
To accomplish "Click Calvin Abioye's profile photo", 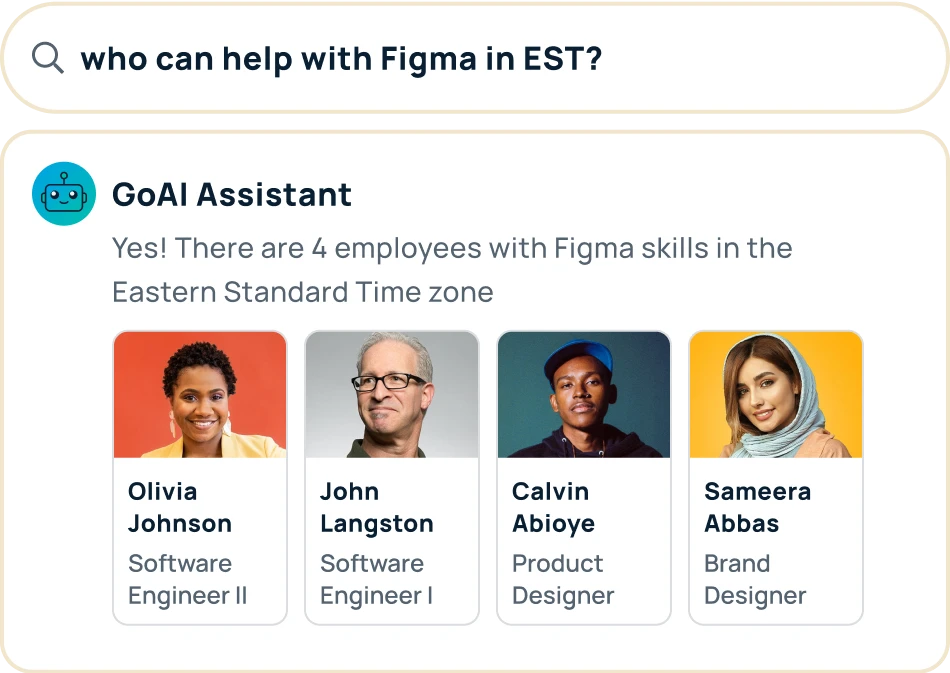I will (x=583, y=394).
